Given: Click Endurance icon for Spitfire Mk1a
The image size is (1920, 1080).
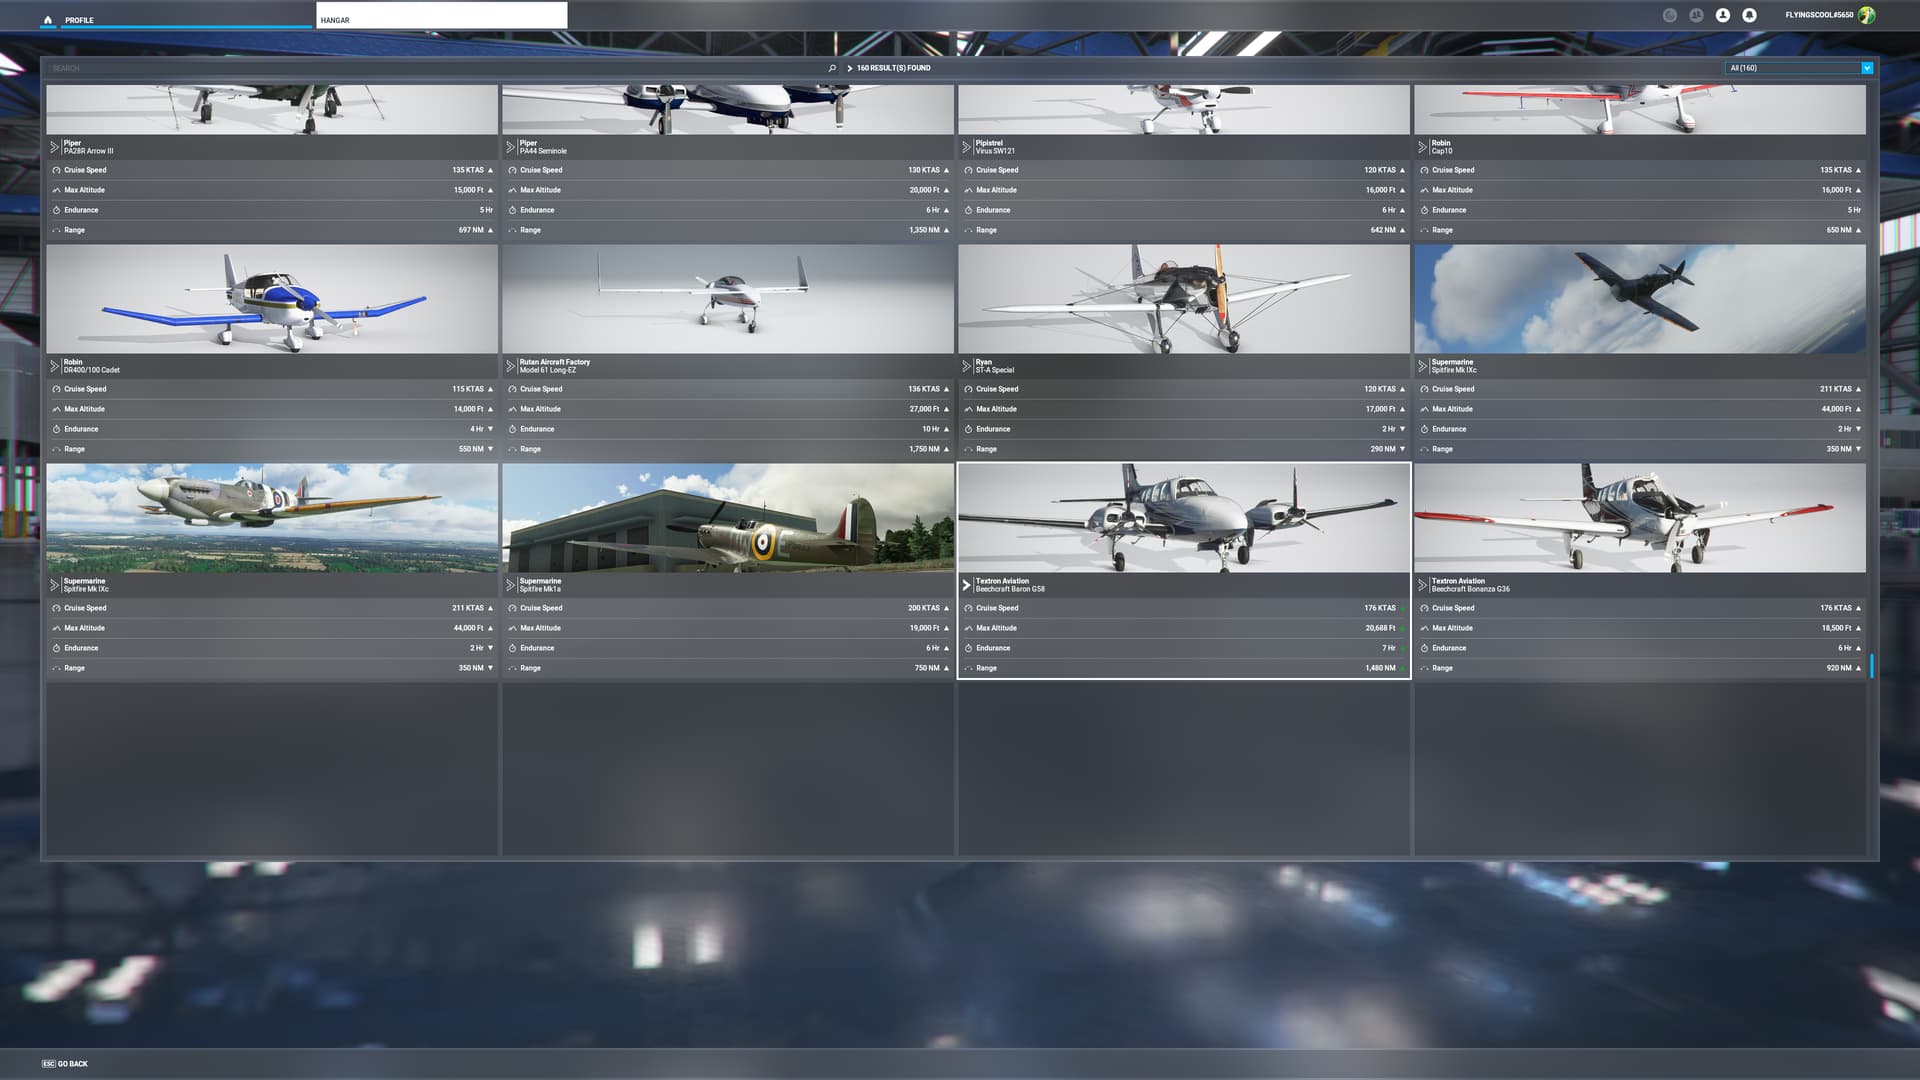Looking at the screenshot, I should [512, 648].
